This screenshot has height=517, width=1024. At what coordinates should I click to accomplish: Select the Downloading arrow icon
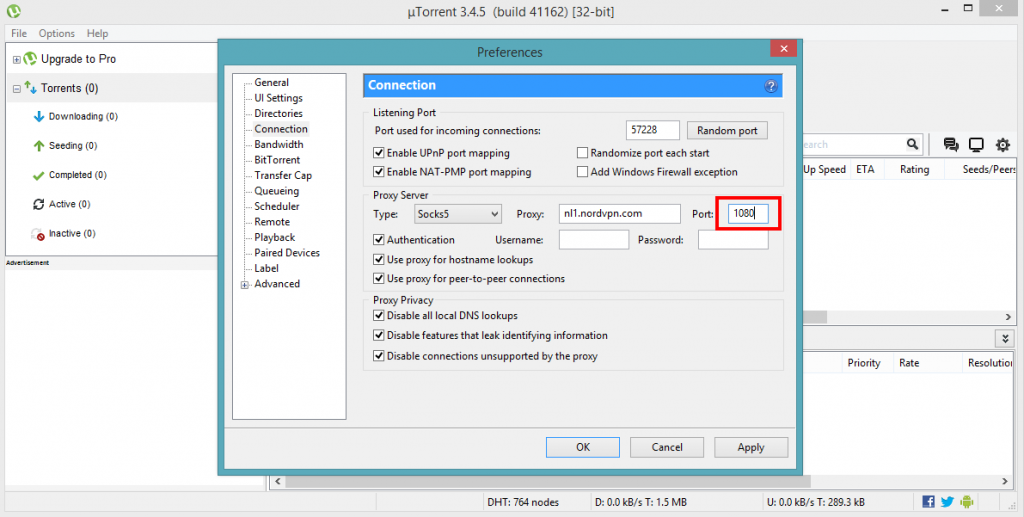39,117
